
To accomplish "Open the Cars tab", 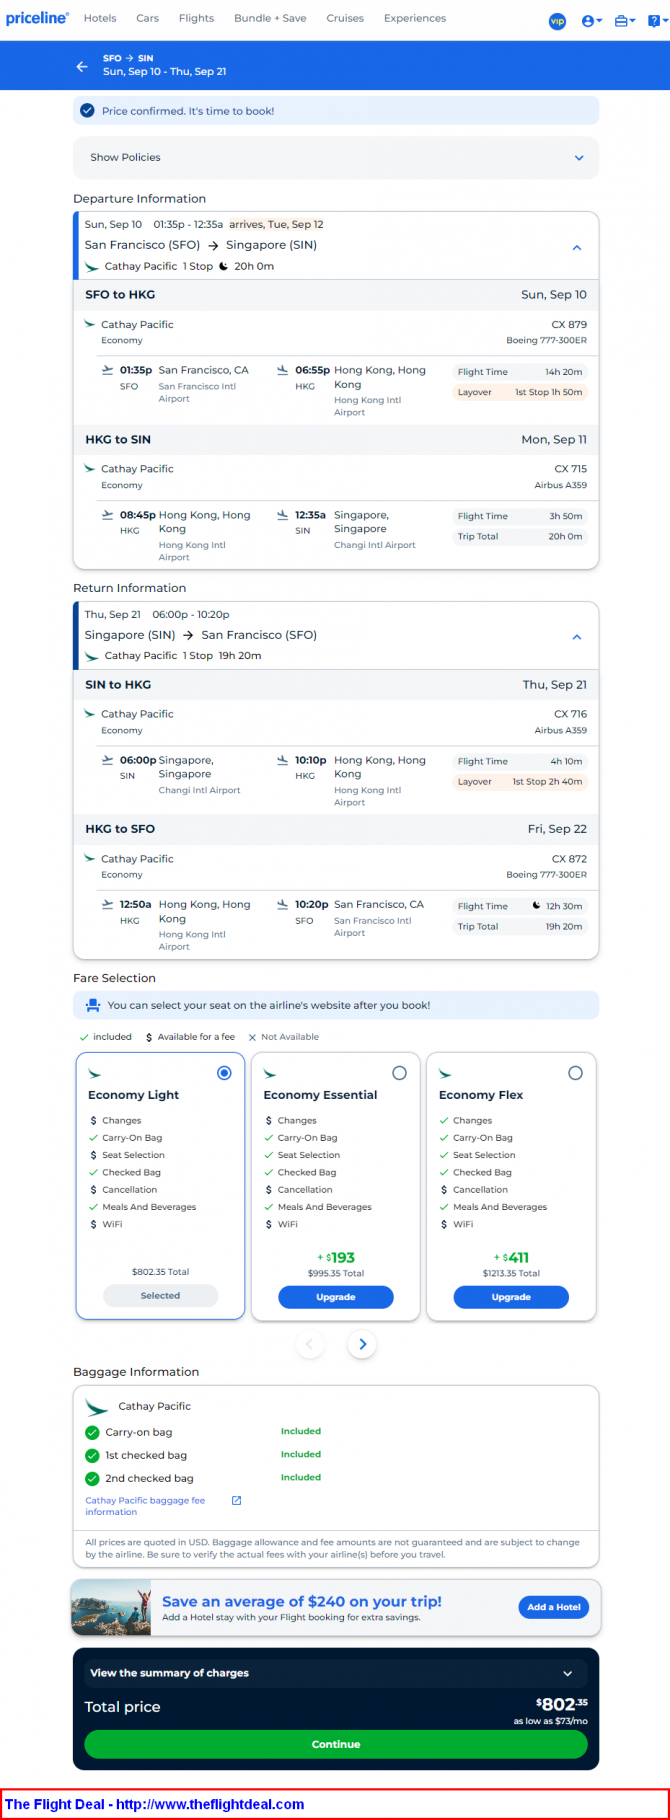I will tap(148, 18).
